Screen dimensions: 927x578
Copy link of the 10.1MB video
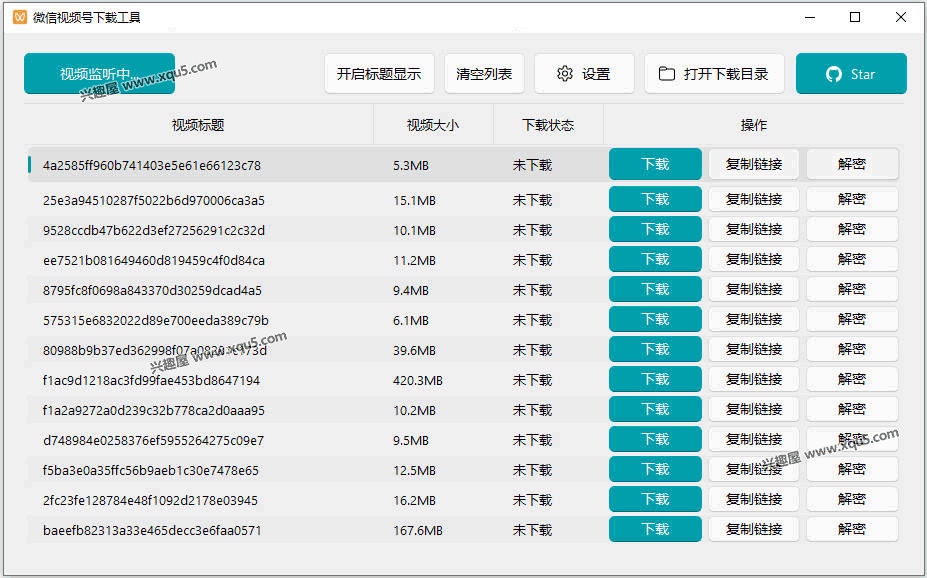(x=754, y=229)
